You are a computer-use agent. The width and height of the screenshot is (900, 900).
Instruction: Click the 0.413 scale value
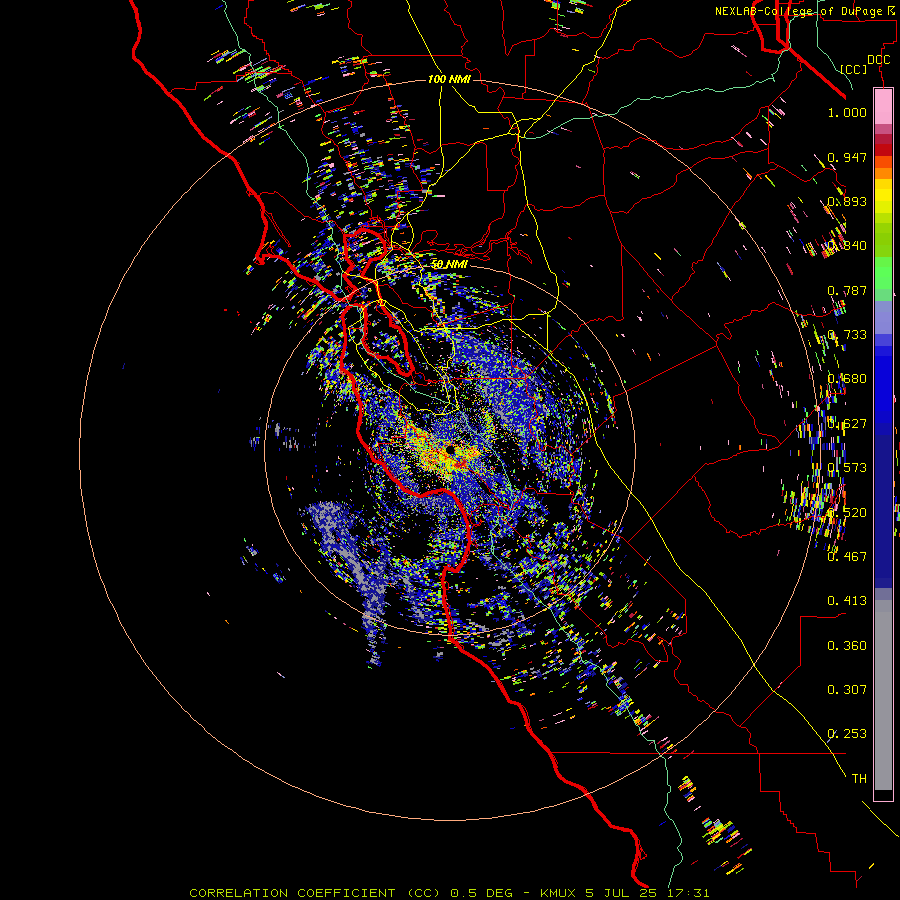click(847, 601)
